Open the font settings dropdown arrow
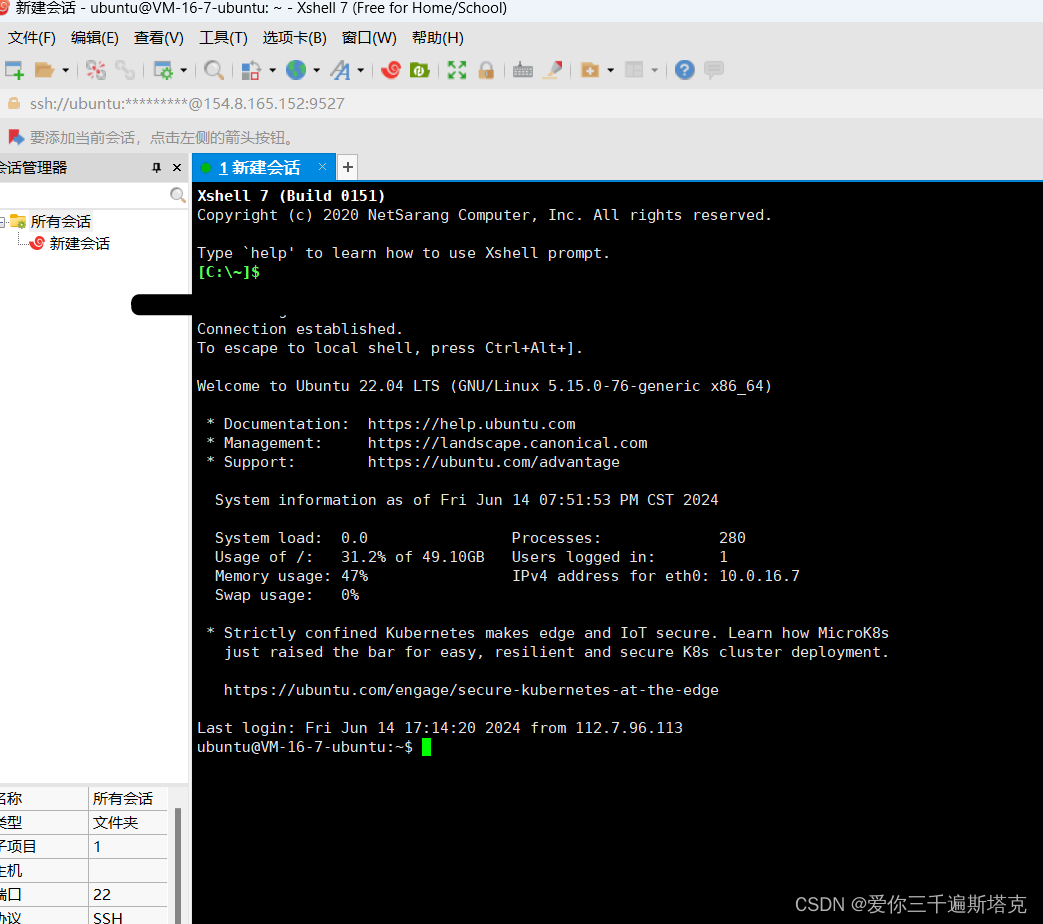 click(360, 70)
